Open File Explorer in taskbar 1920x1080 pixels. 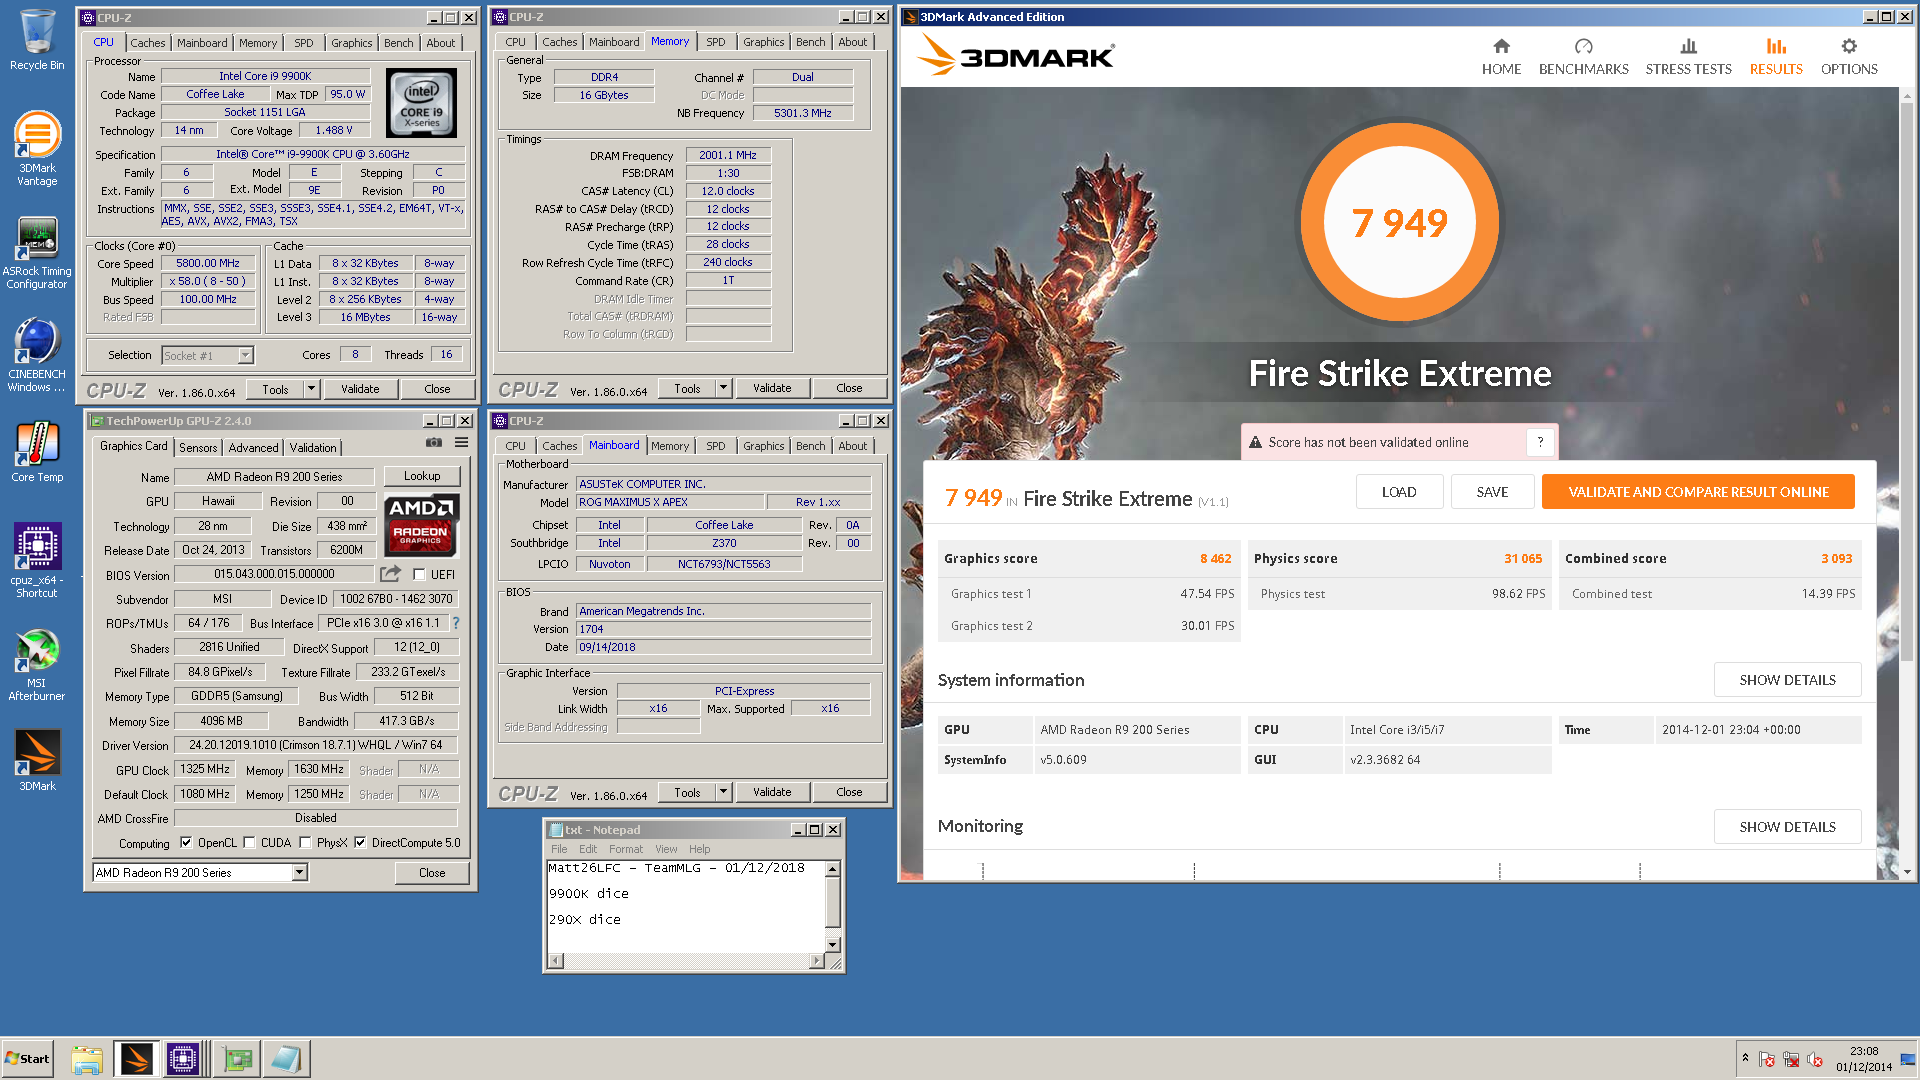point(87,1059)
